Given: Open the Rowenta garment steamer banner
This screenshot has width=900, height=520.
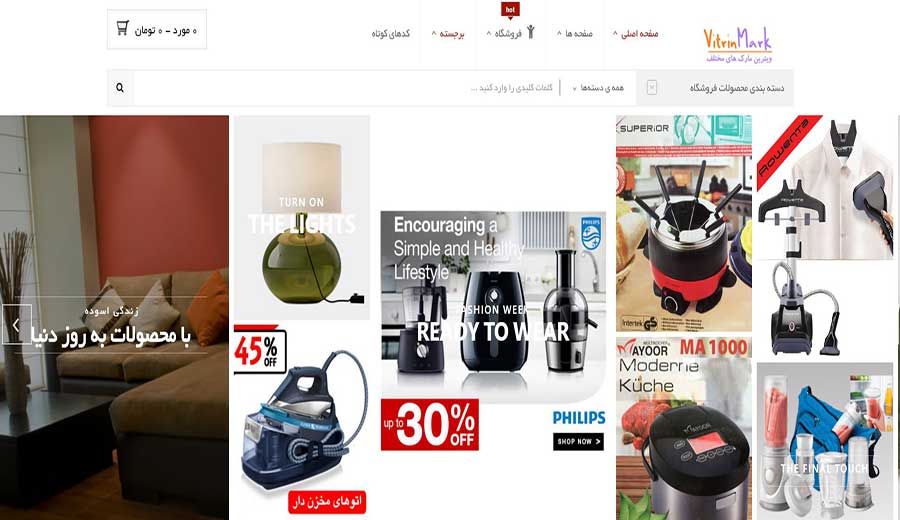Looking at the screenshot, I should tap(825, 236).
